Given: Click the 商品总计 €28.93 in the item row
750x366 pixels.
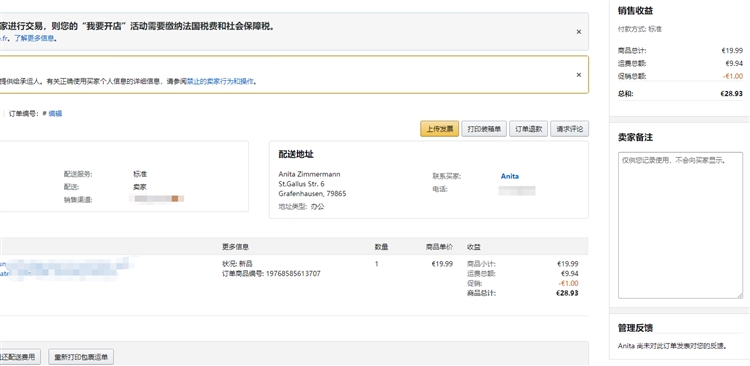Looking at the screenshot, I should 567,293.
